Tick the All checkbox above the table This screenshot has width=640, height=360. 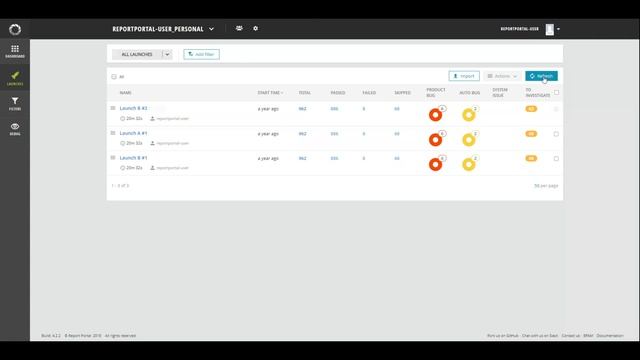114,77
